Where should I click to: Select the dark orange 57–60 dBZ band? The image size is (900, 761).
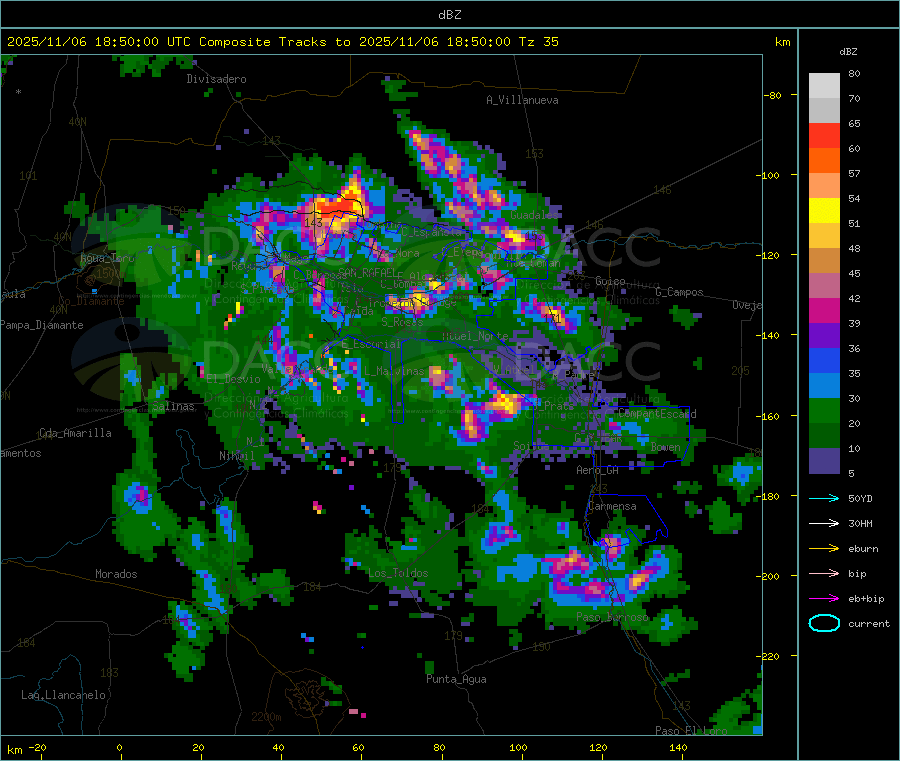[824, 161]
